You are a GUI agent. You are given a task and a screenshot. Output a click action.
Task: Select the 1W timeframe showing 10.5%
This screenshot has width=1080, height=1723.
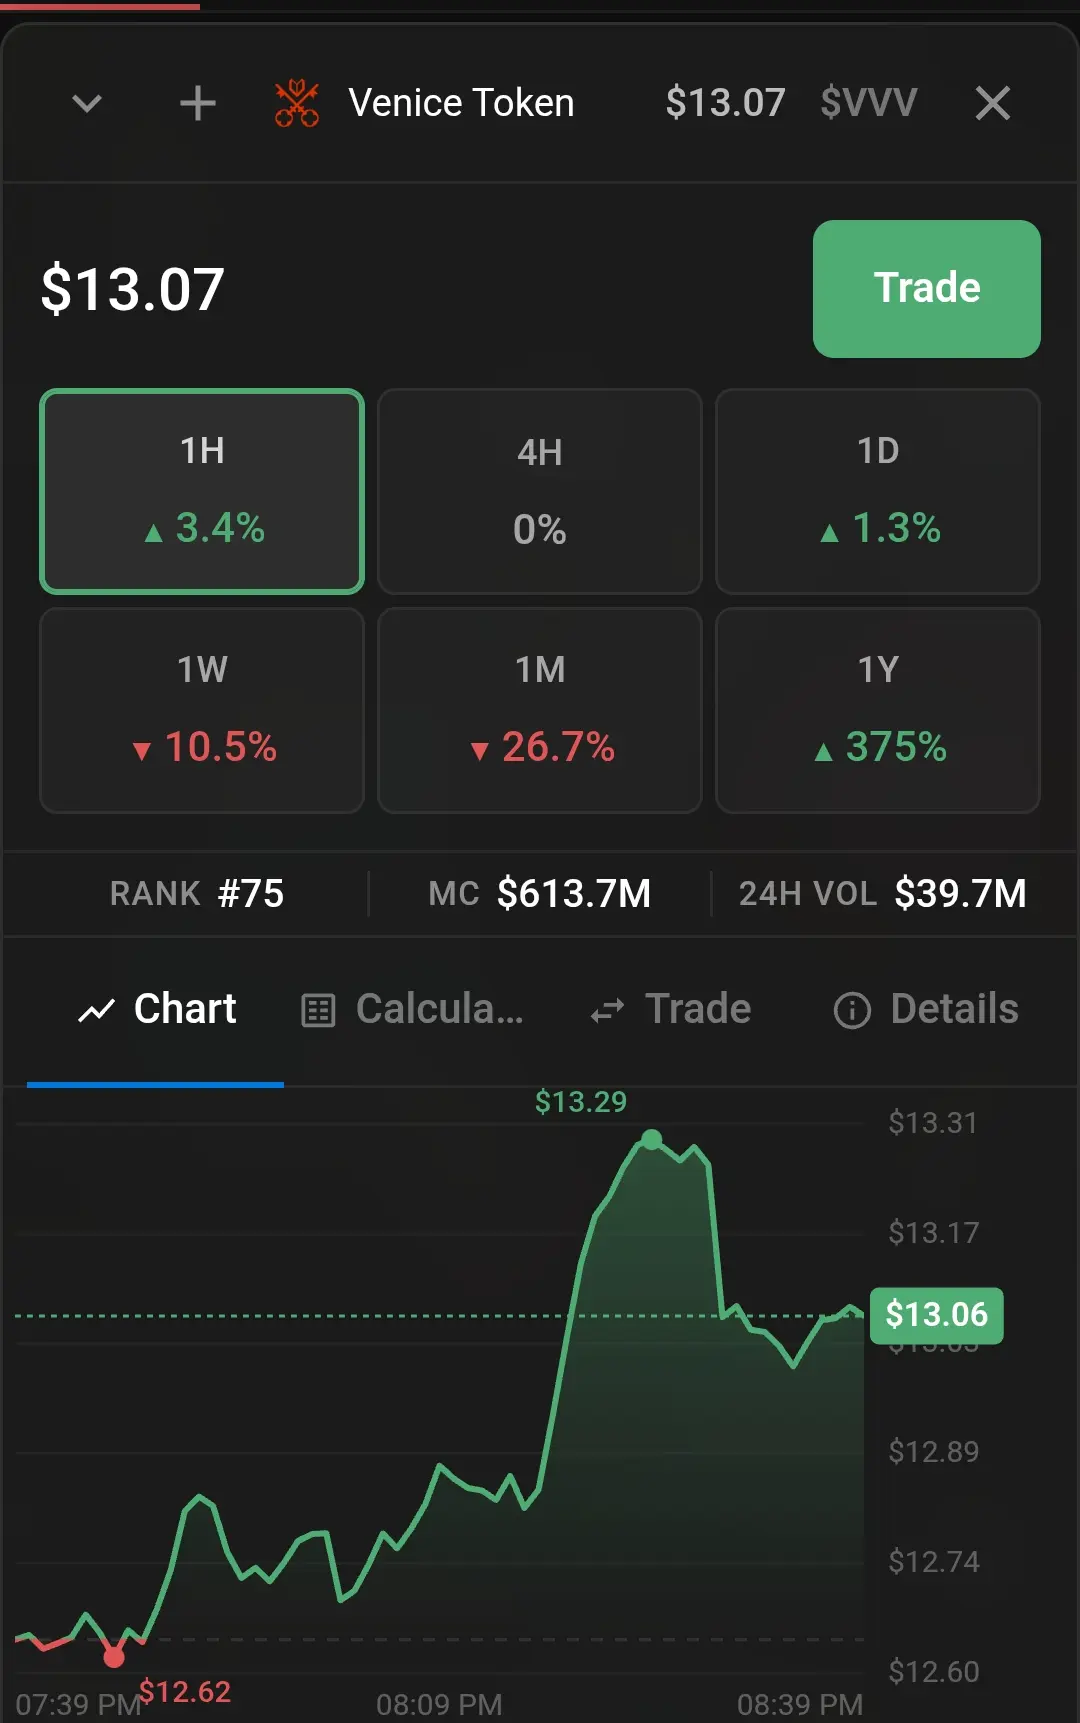click(202, 710)
